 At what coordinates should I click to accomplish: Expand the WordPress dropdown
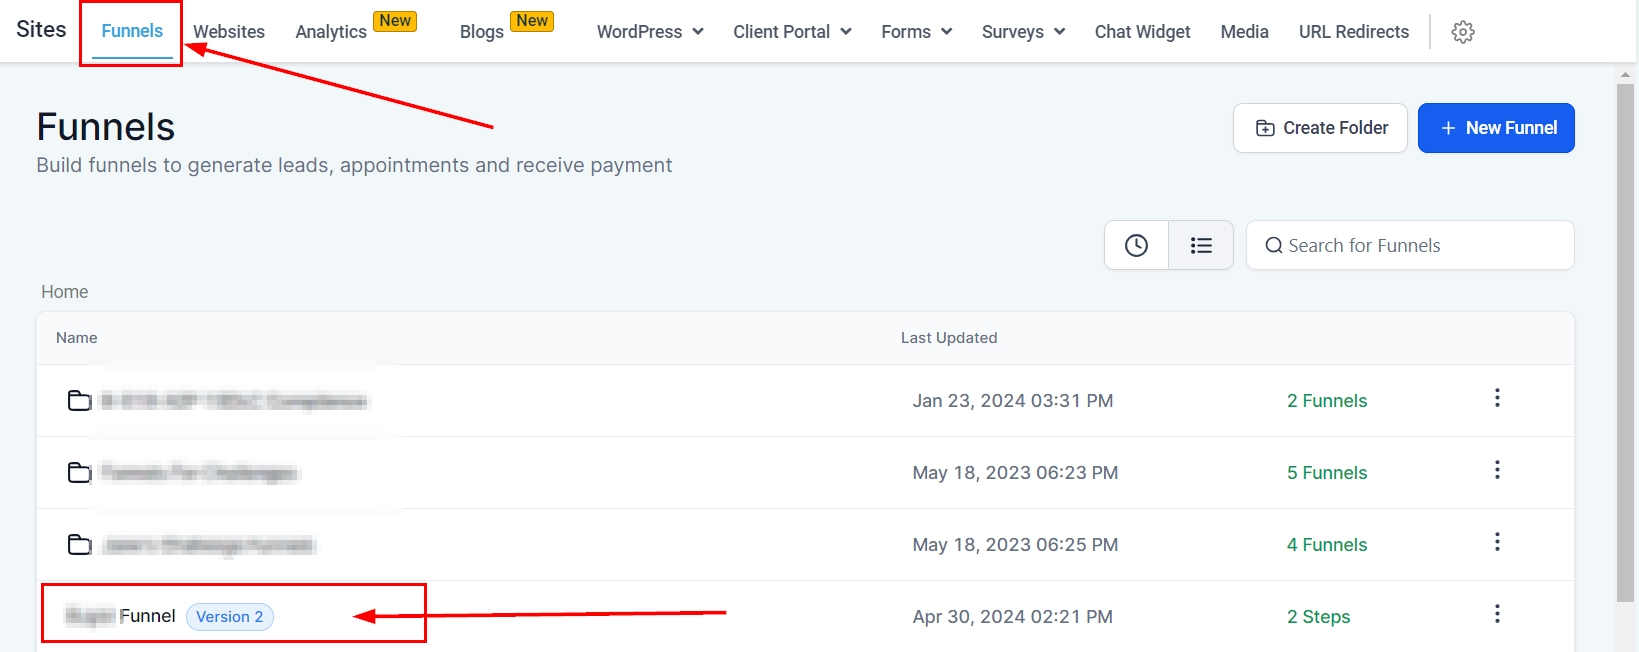pyautogui.click(x=650, y=32)
